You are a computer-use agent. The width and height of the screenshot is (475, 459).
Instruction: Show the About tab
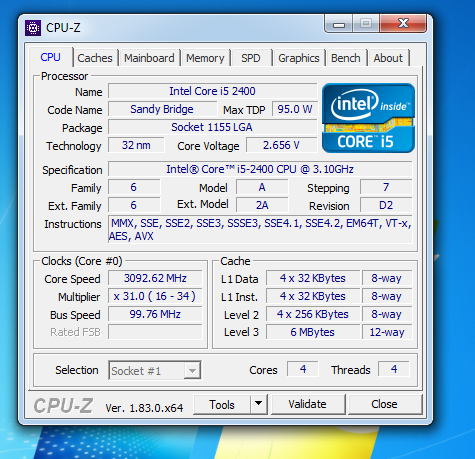[x=388, y=58]
